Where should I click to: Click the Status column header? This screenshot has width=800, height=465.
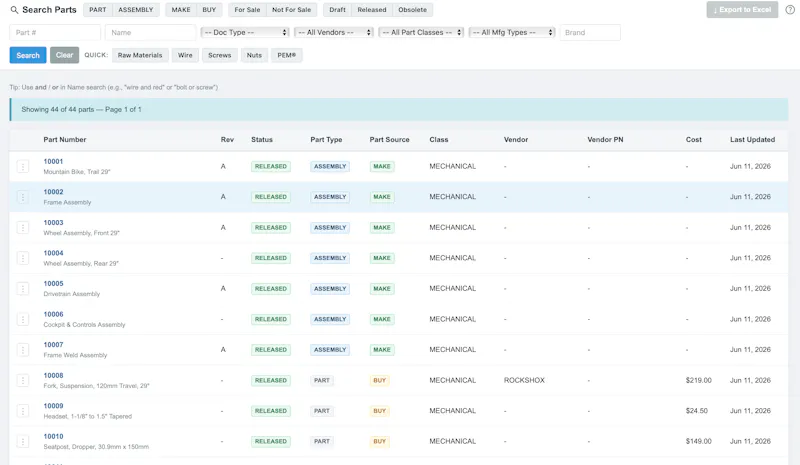(262, 139)
